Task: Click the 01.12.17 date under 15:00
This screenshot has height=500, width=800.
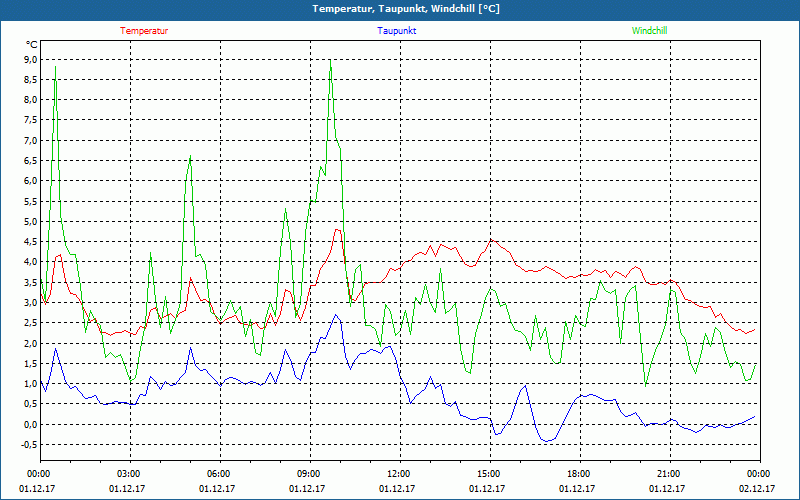Action: (x=487, y=489)
